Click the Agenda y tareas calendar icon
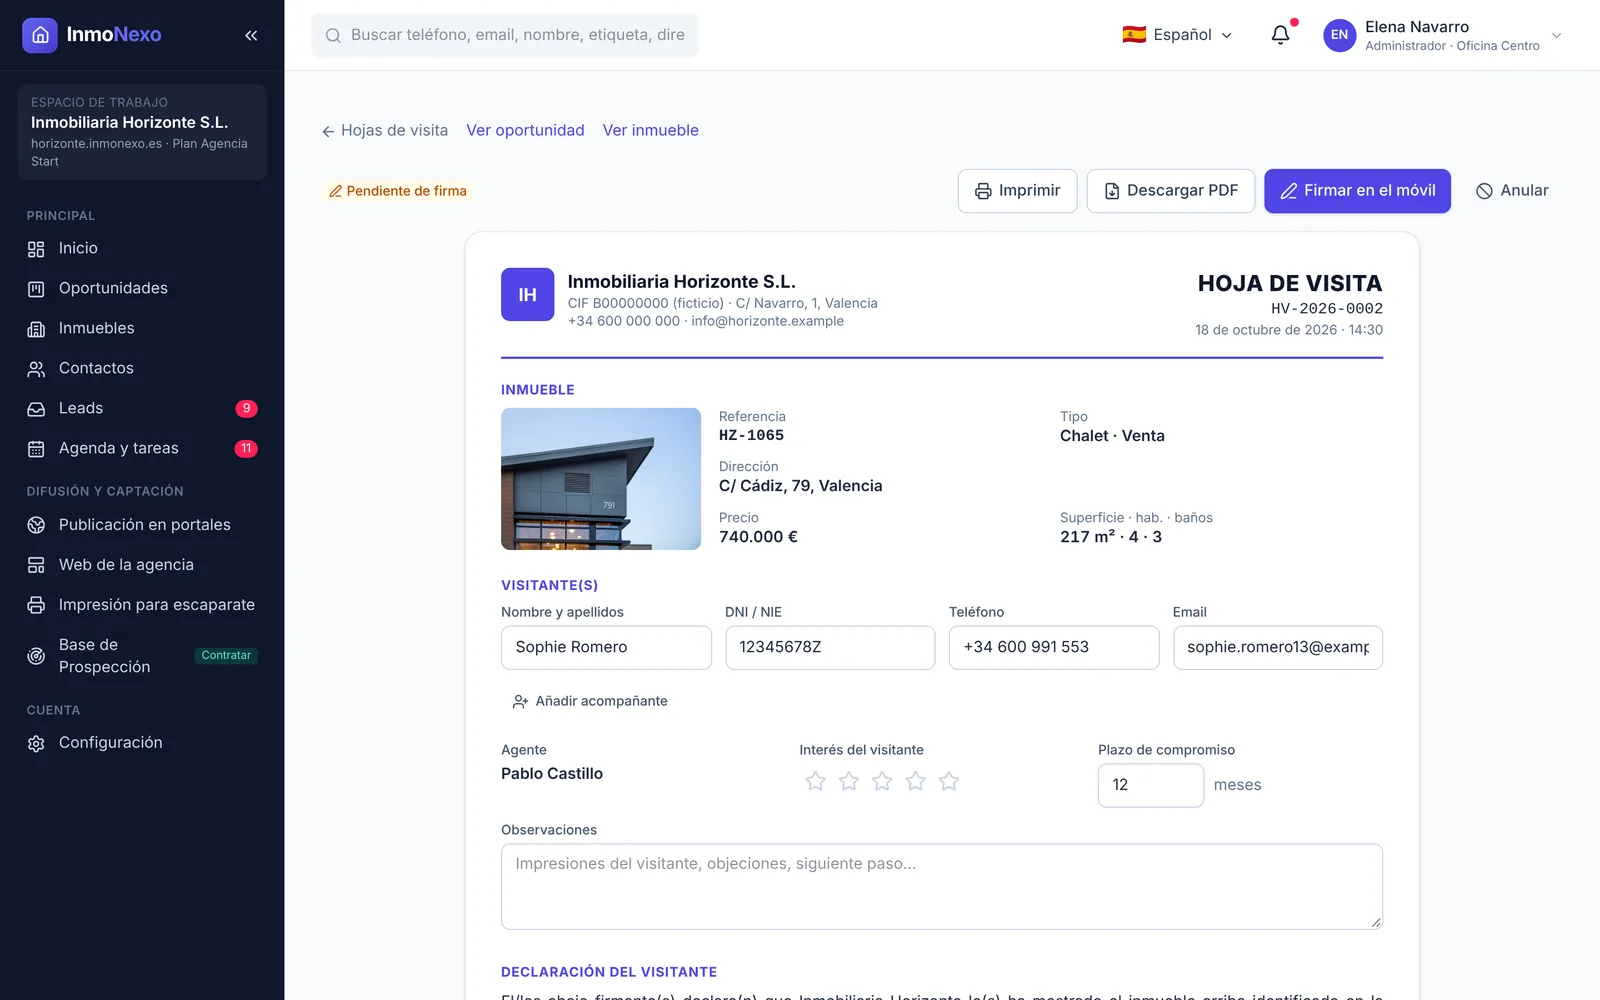The height and width of the screenshot is (1000, 1600). pyautogui.click(x=36, y=449)
